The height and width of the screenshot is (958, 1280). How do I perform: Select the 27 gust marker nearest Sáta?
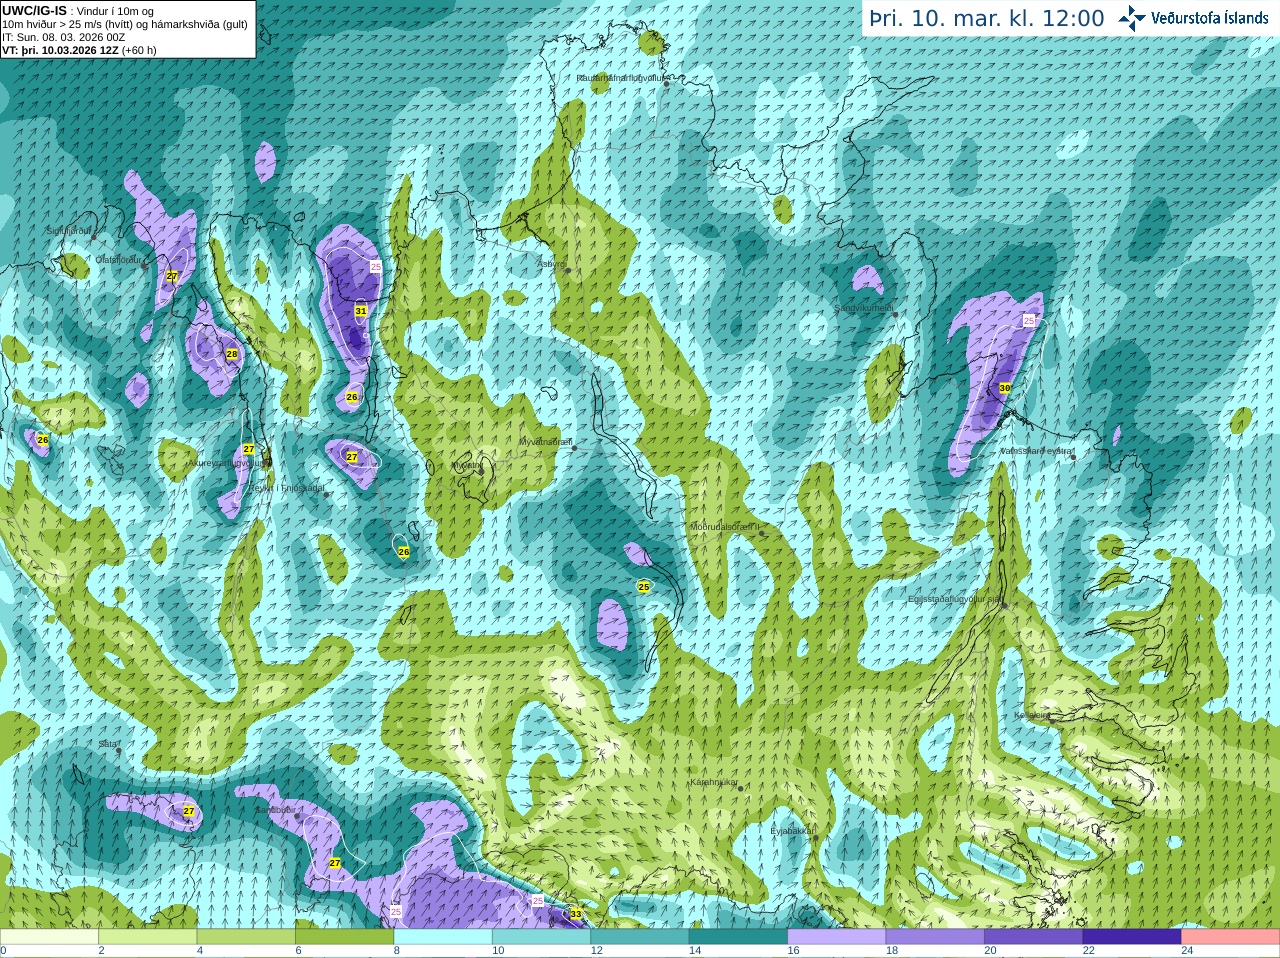point(189,811)
